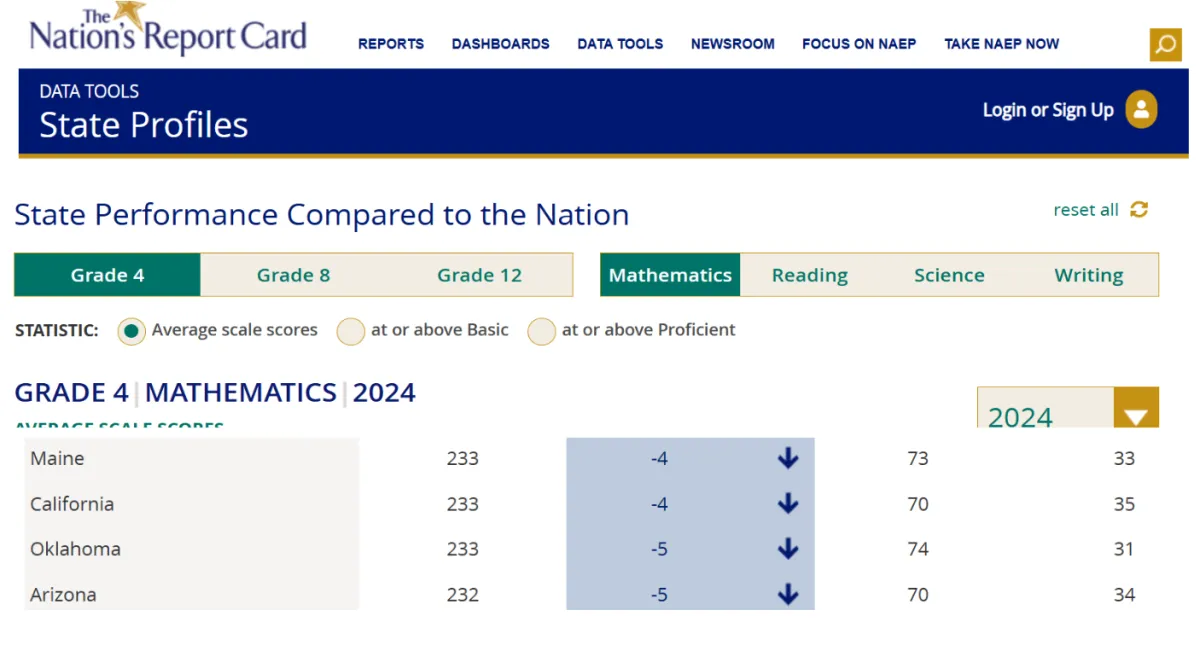This screenshot has height=645, width=1200.
Task: Select Average scale scores radio button
Action: point(131,331)
